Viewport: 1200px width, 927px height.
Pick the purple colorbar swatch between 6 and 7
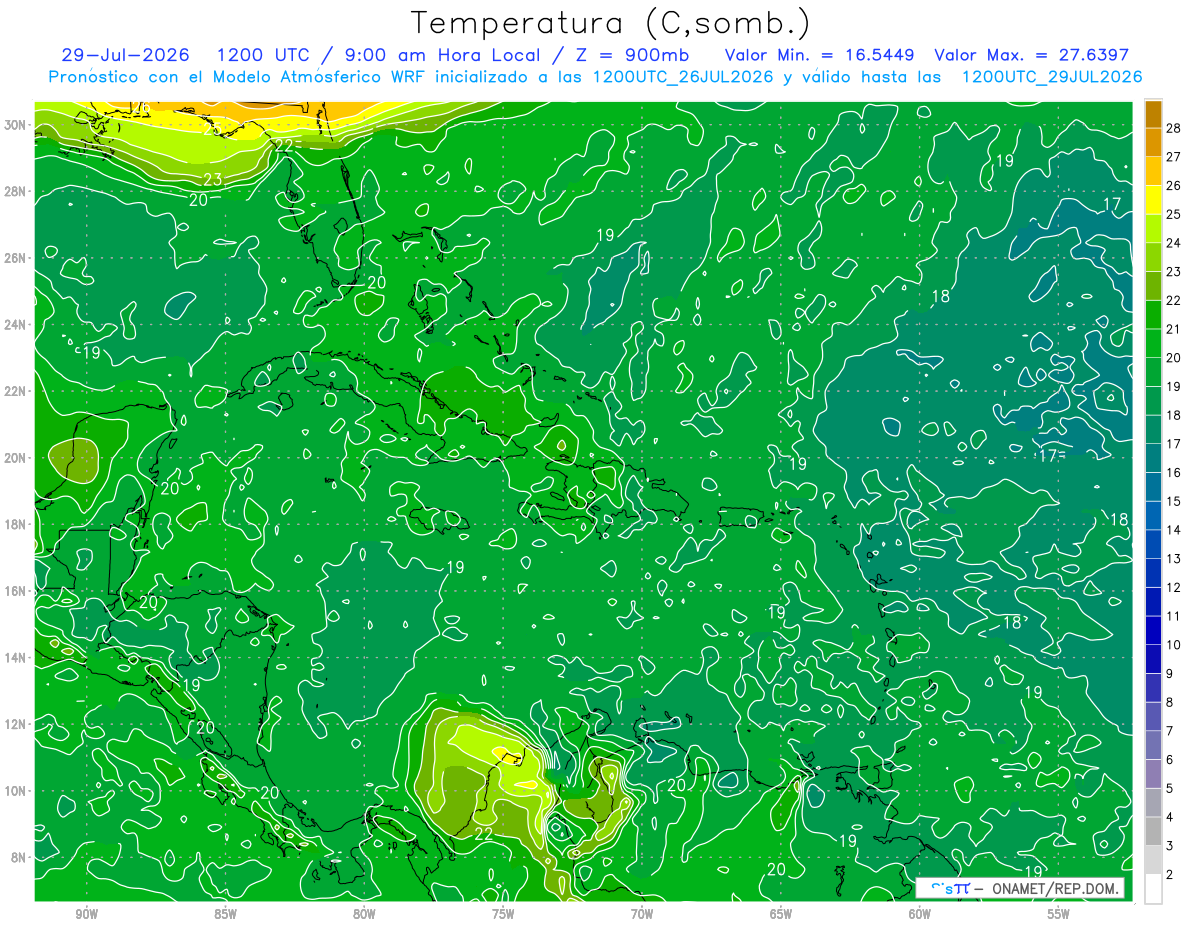tap(1153, 745)
